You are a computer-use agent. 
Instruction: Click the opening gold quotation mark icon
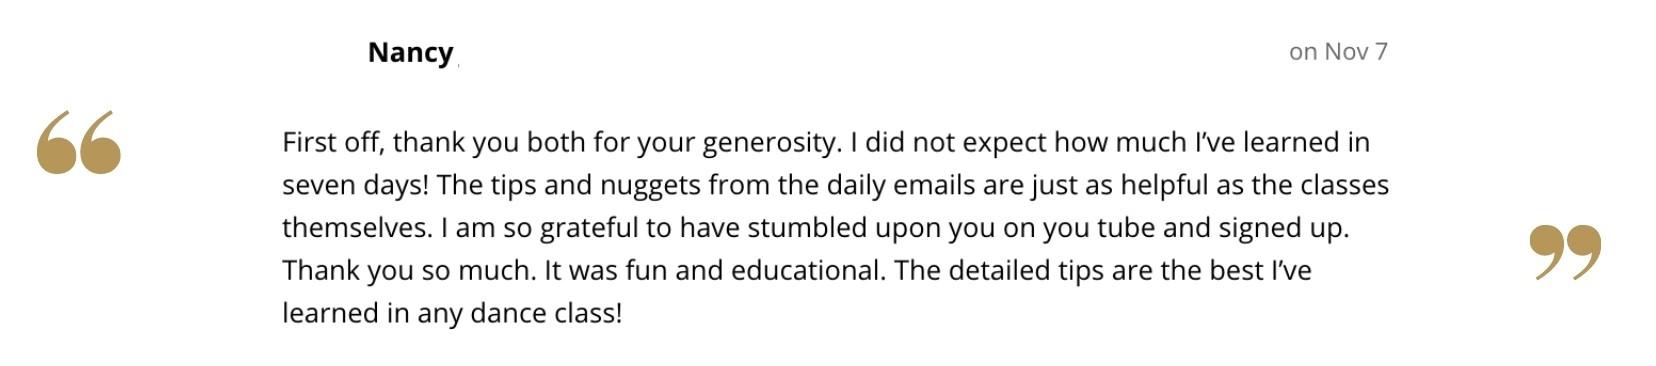tap(79, 142)
